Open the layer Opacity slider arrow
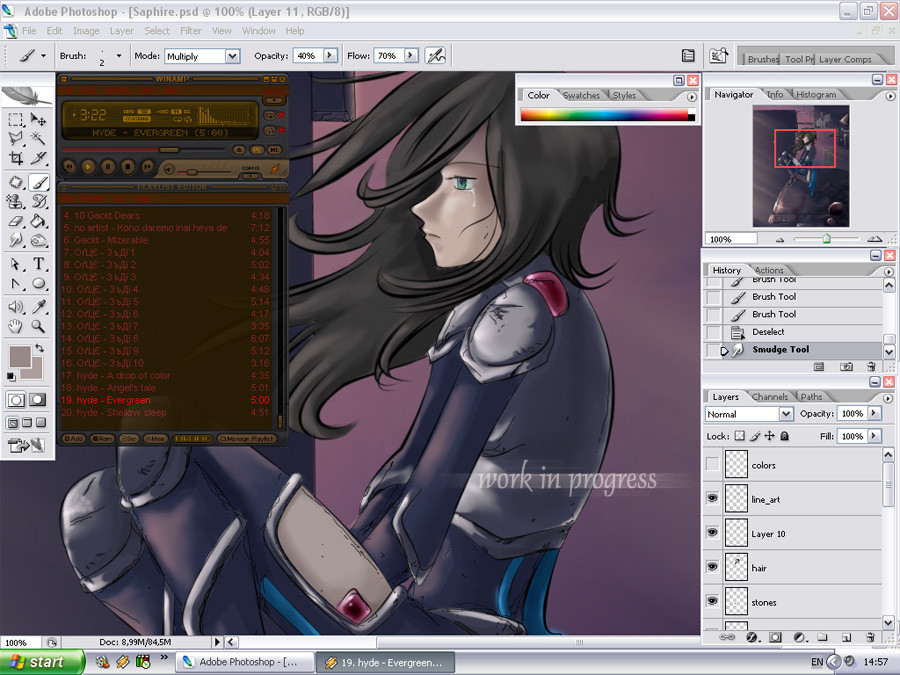Image resolution: width=900 pixels, height=675 pixels. [874, 413]
